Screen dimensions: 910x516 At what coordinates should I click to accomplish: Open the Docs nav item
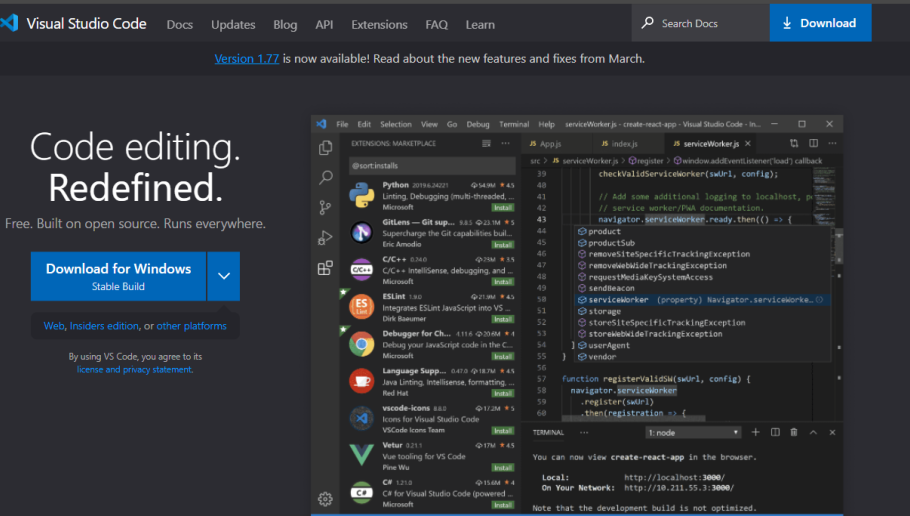click(x=180, y=24)
